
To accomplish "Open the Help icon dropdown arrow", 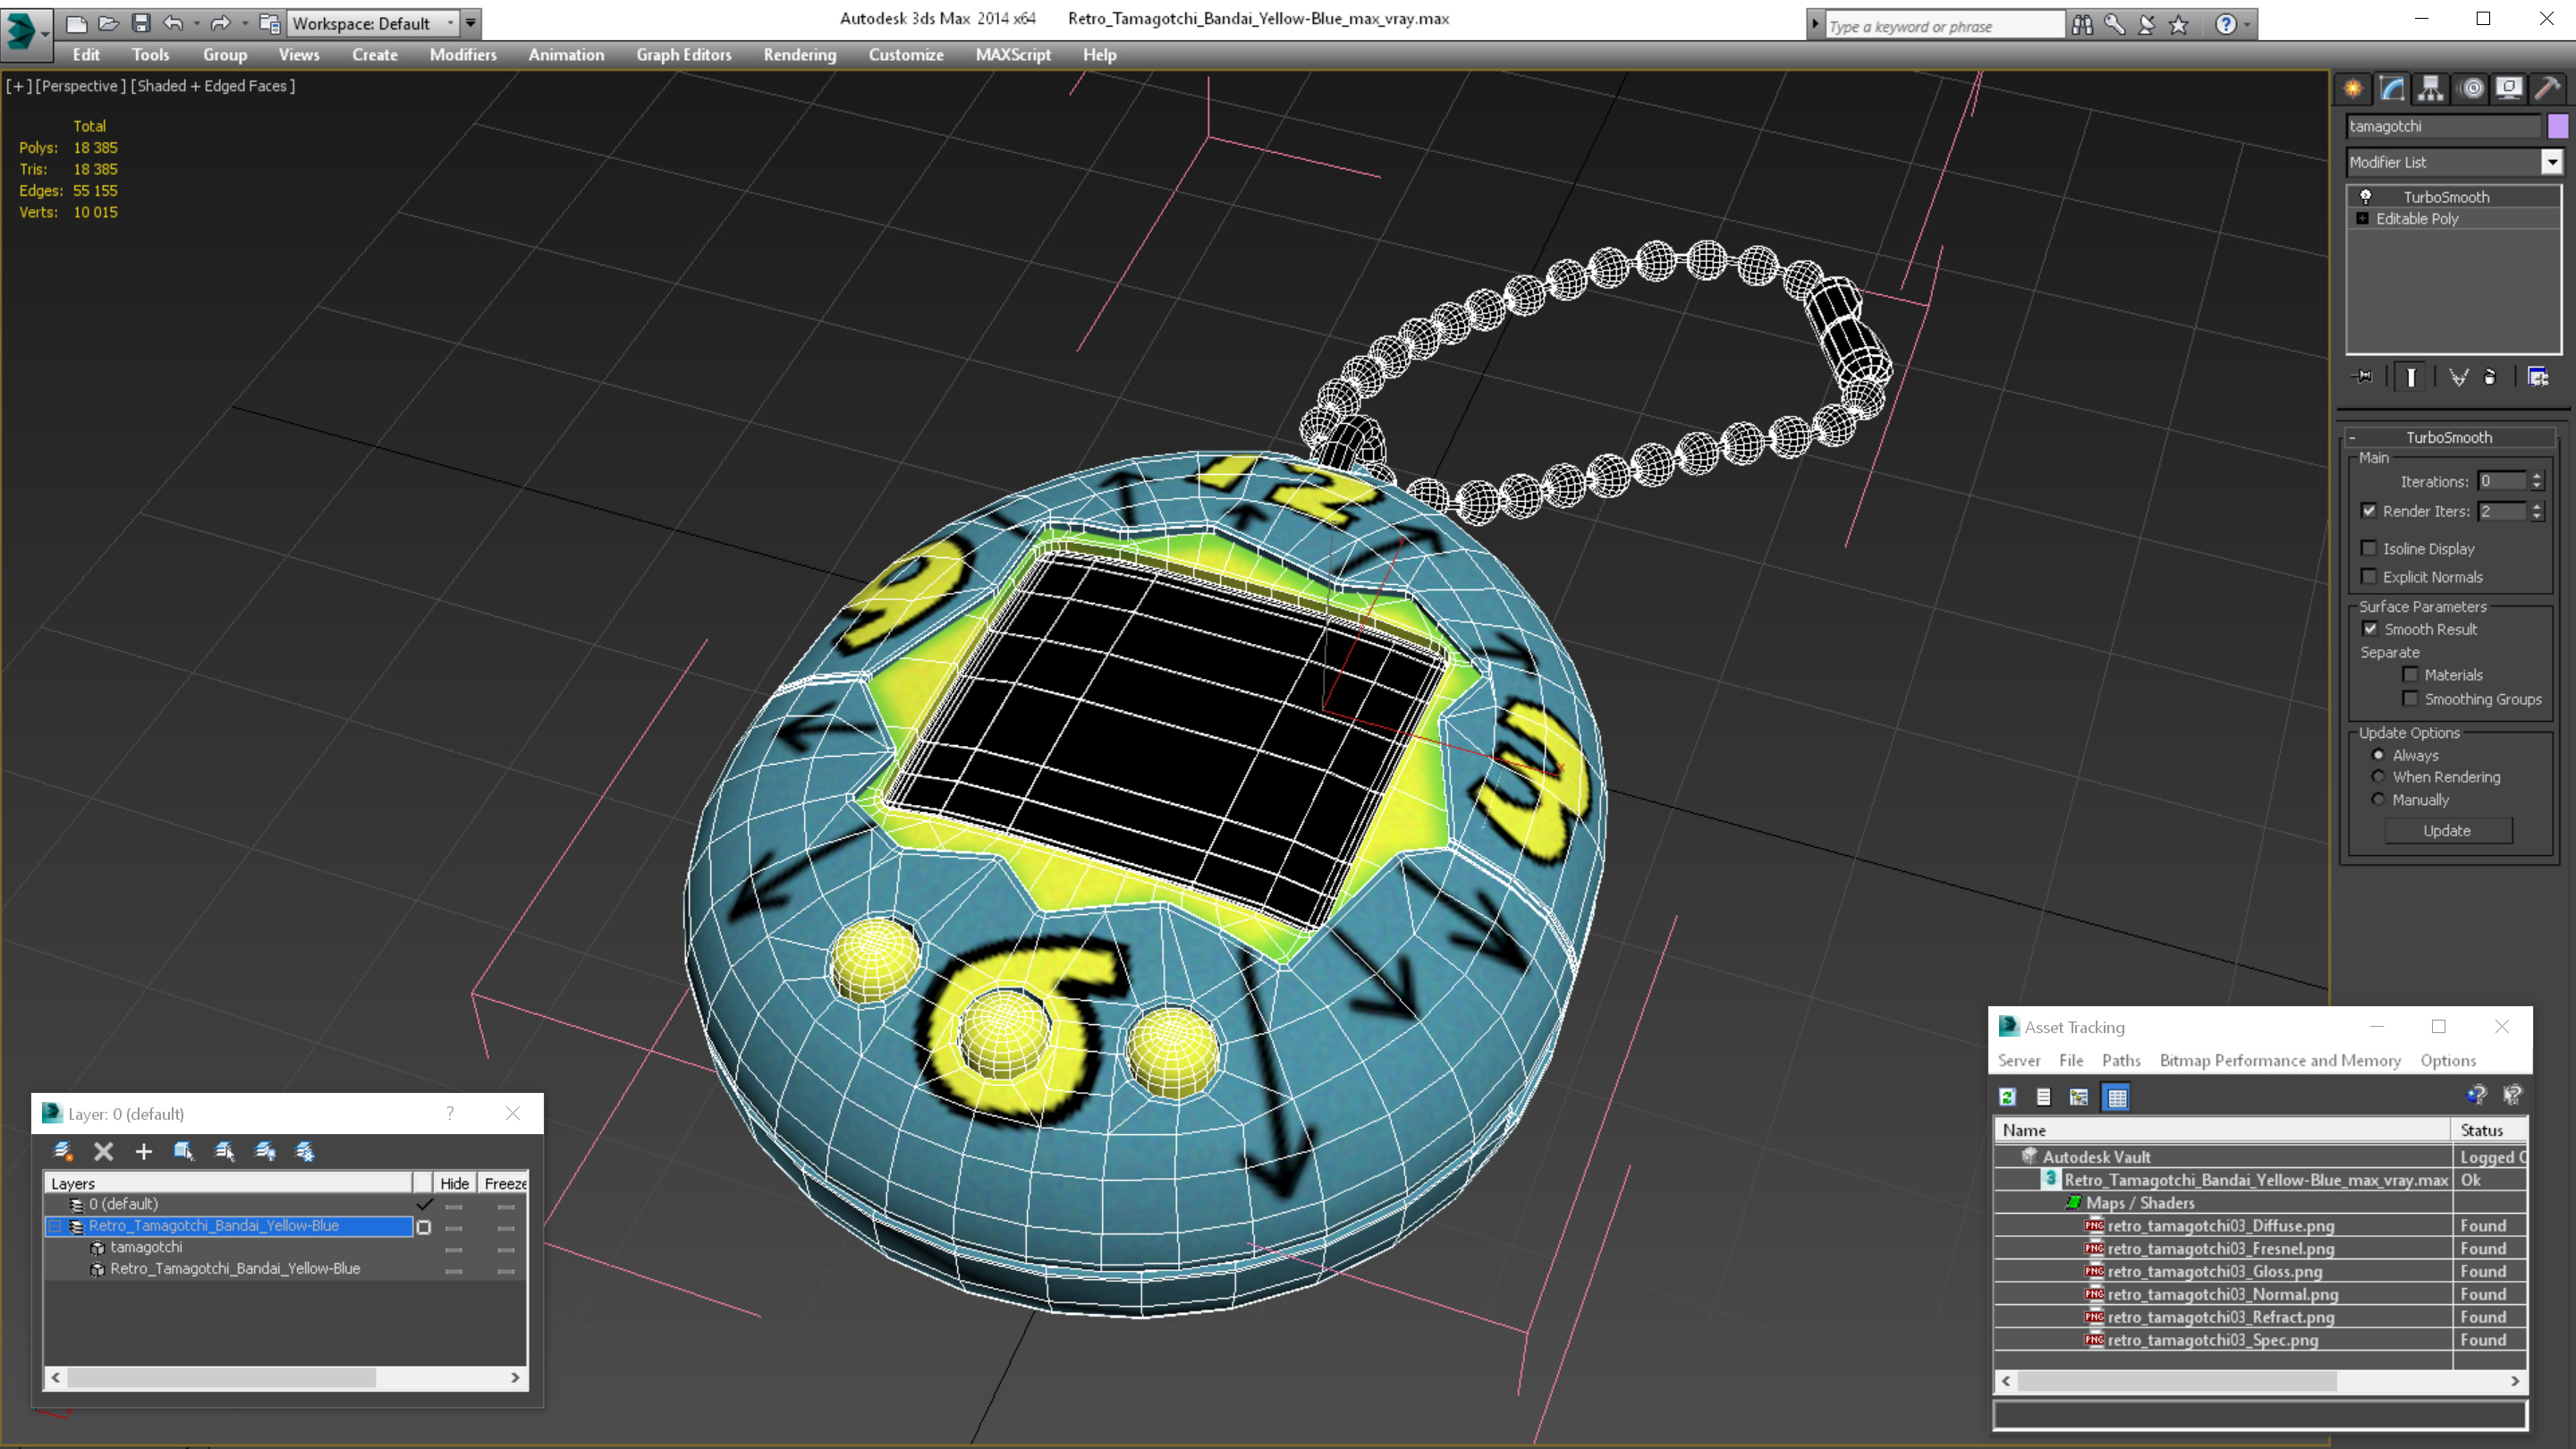I will 2247,25.
